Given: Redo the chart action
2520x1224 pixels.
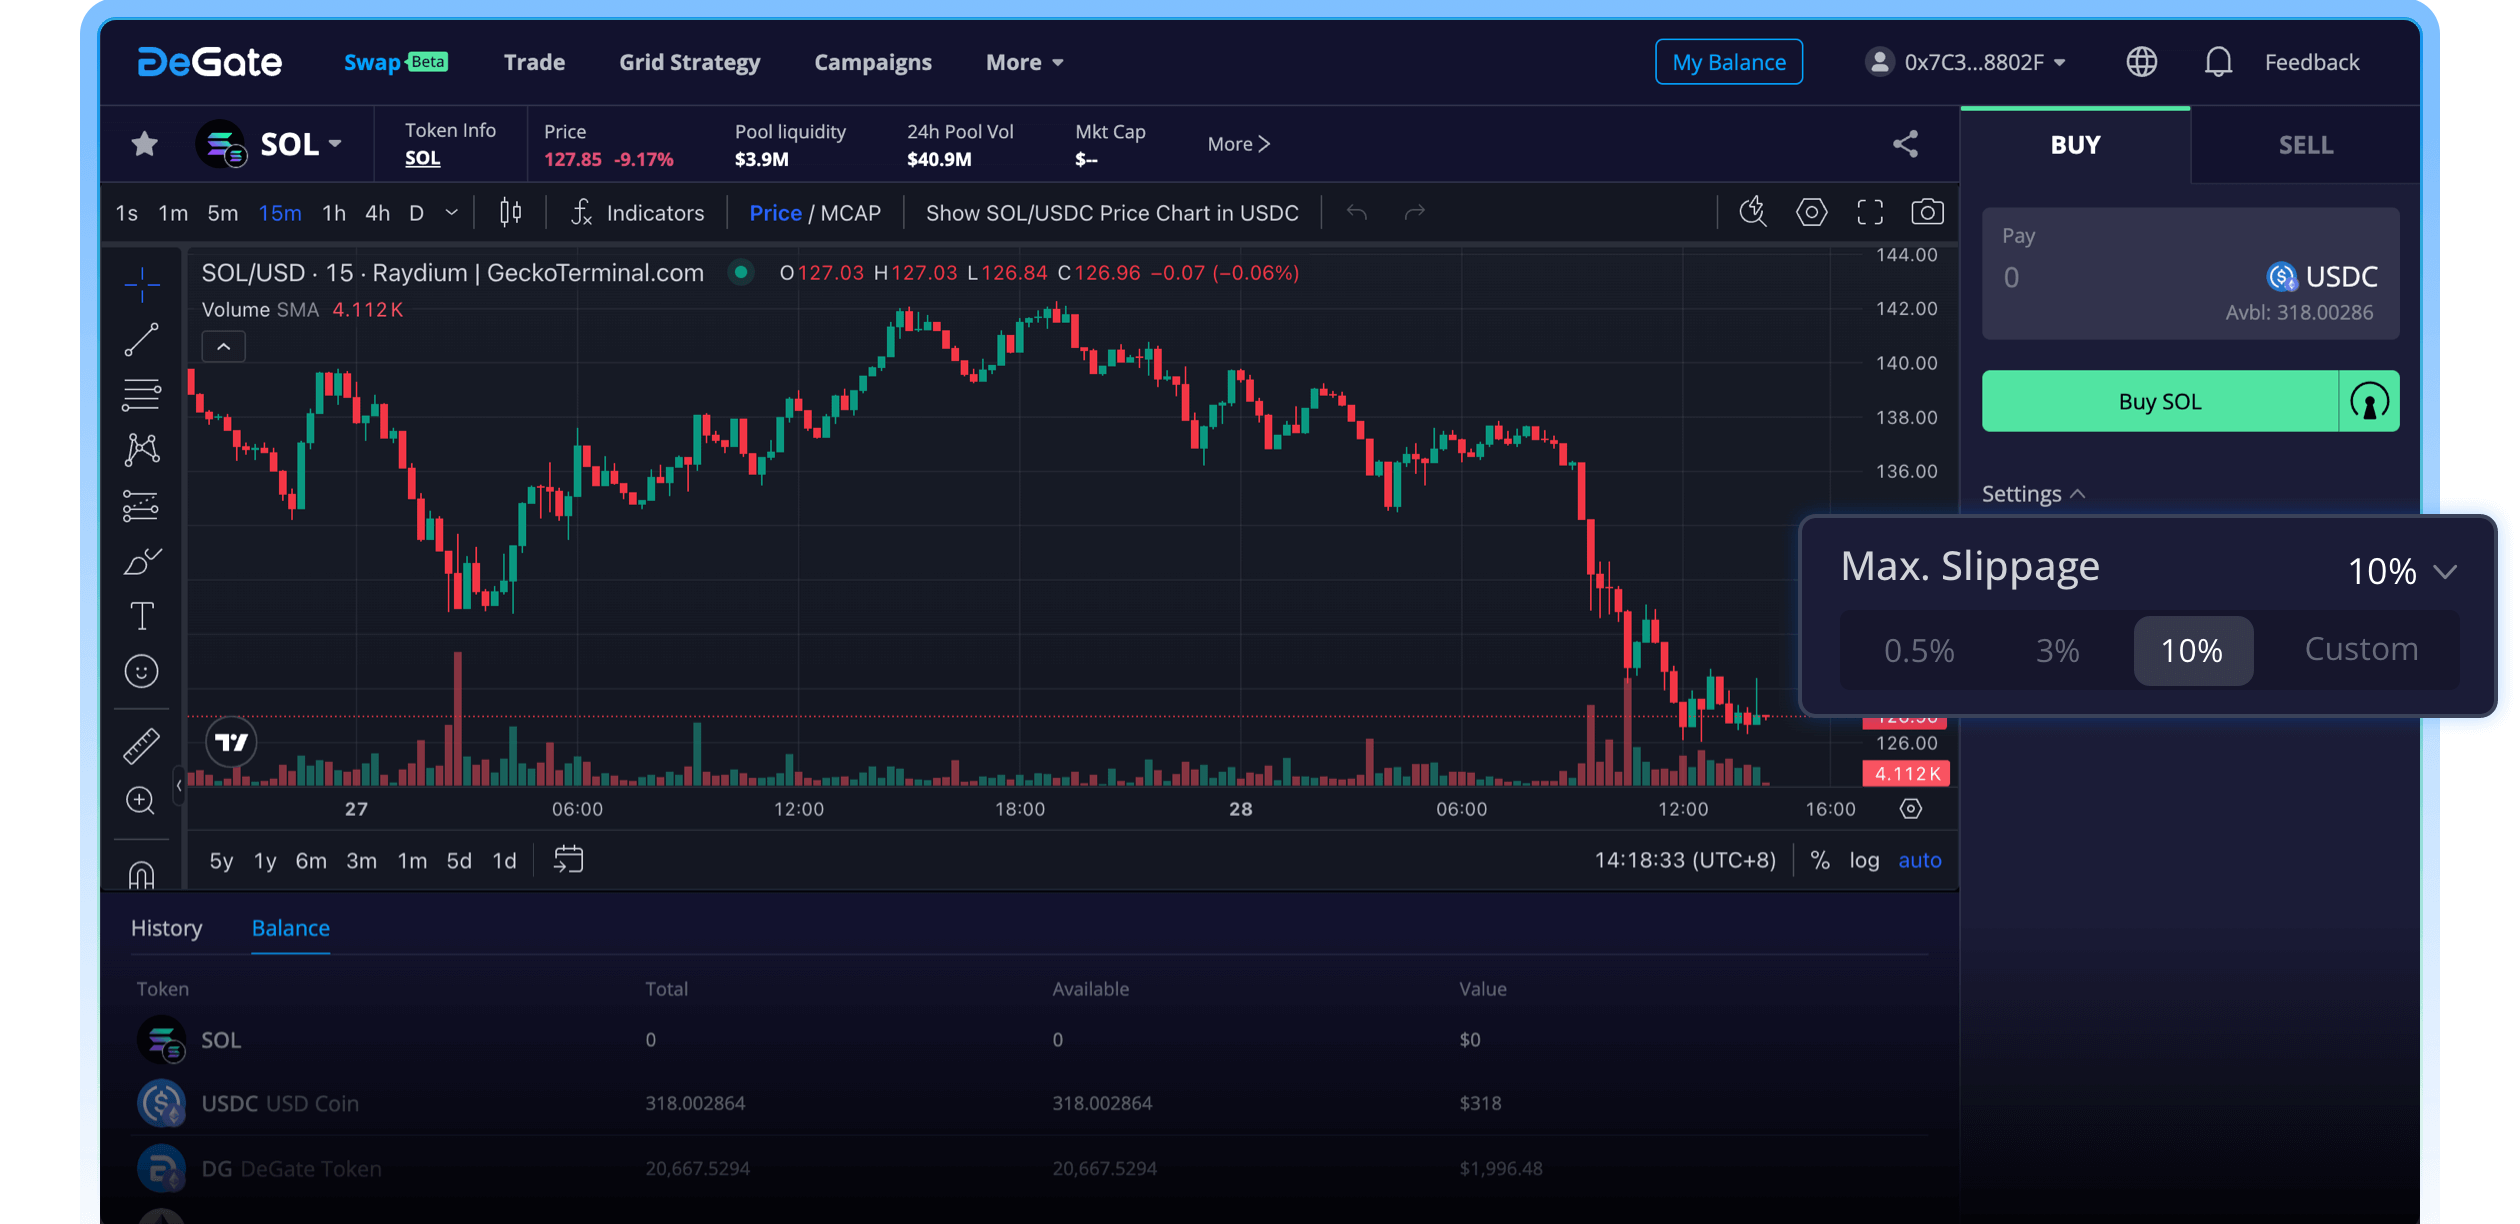Looking at the screenshot, I should click(x=1414, y=212).
